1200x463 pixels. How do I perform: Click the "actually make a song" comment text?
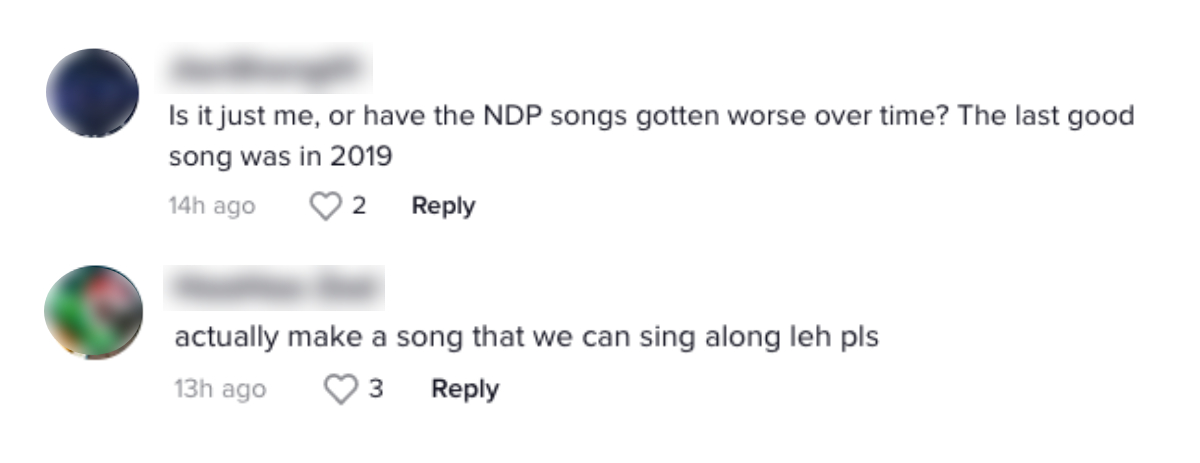tap(526, 337)
